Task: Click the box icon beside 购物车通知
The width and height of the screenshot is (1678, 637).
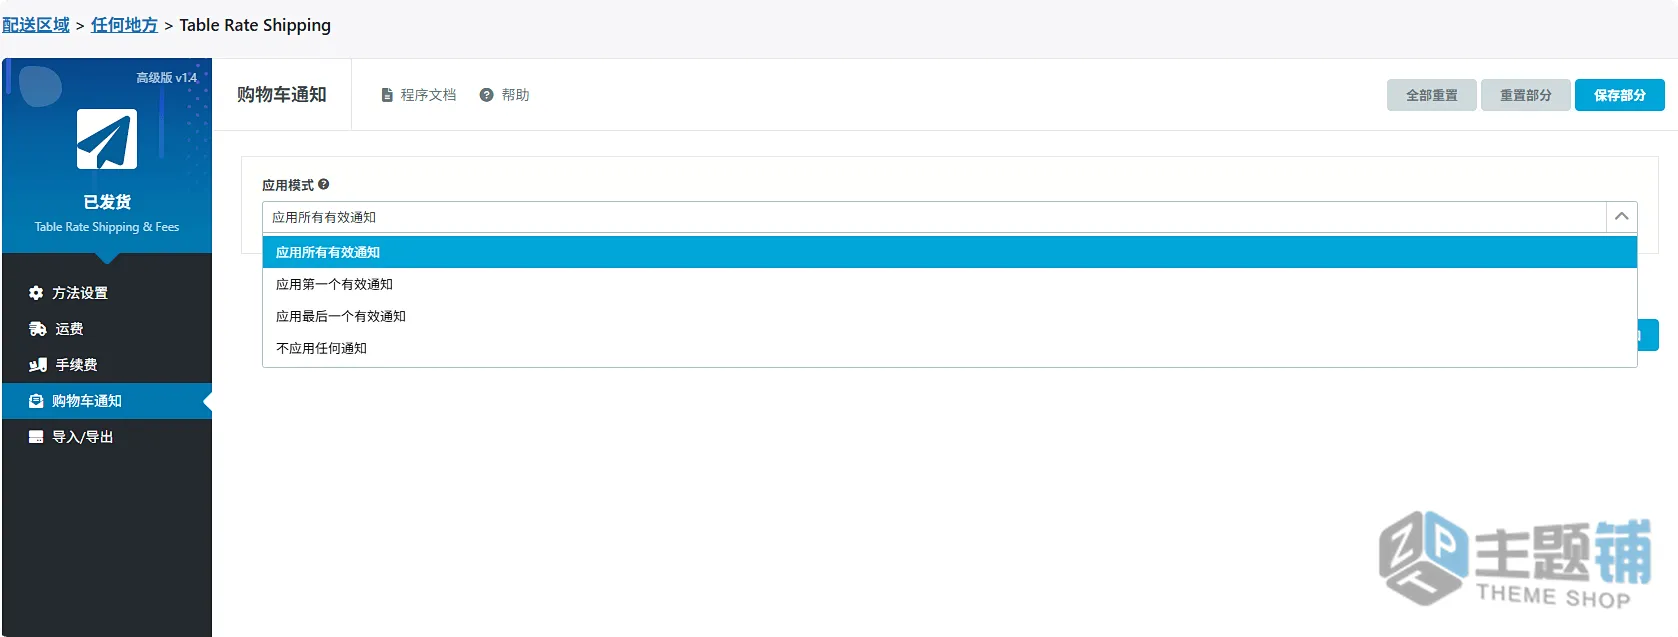Action: (x=36, y=401)
